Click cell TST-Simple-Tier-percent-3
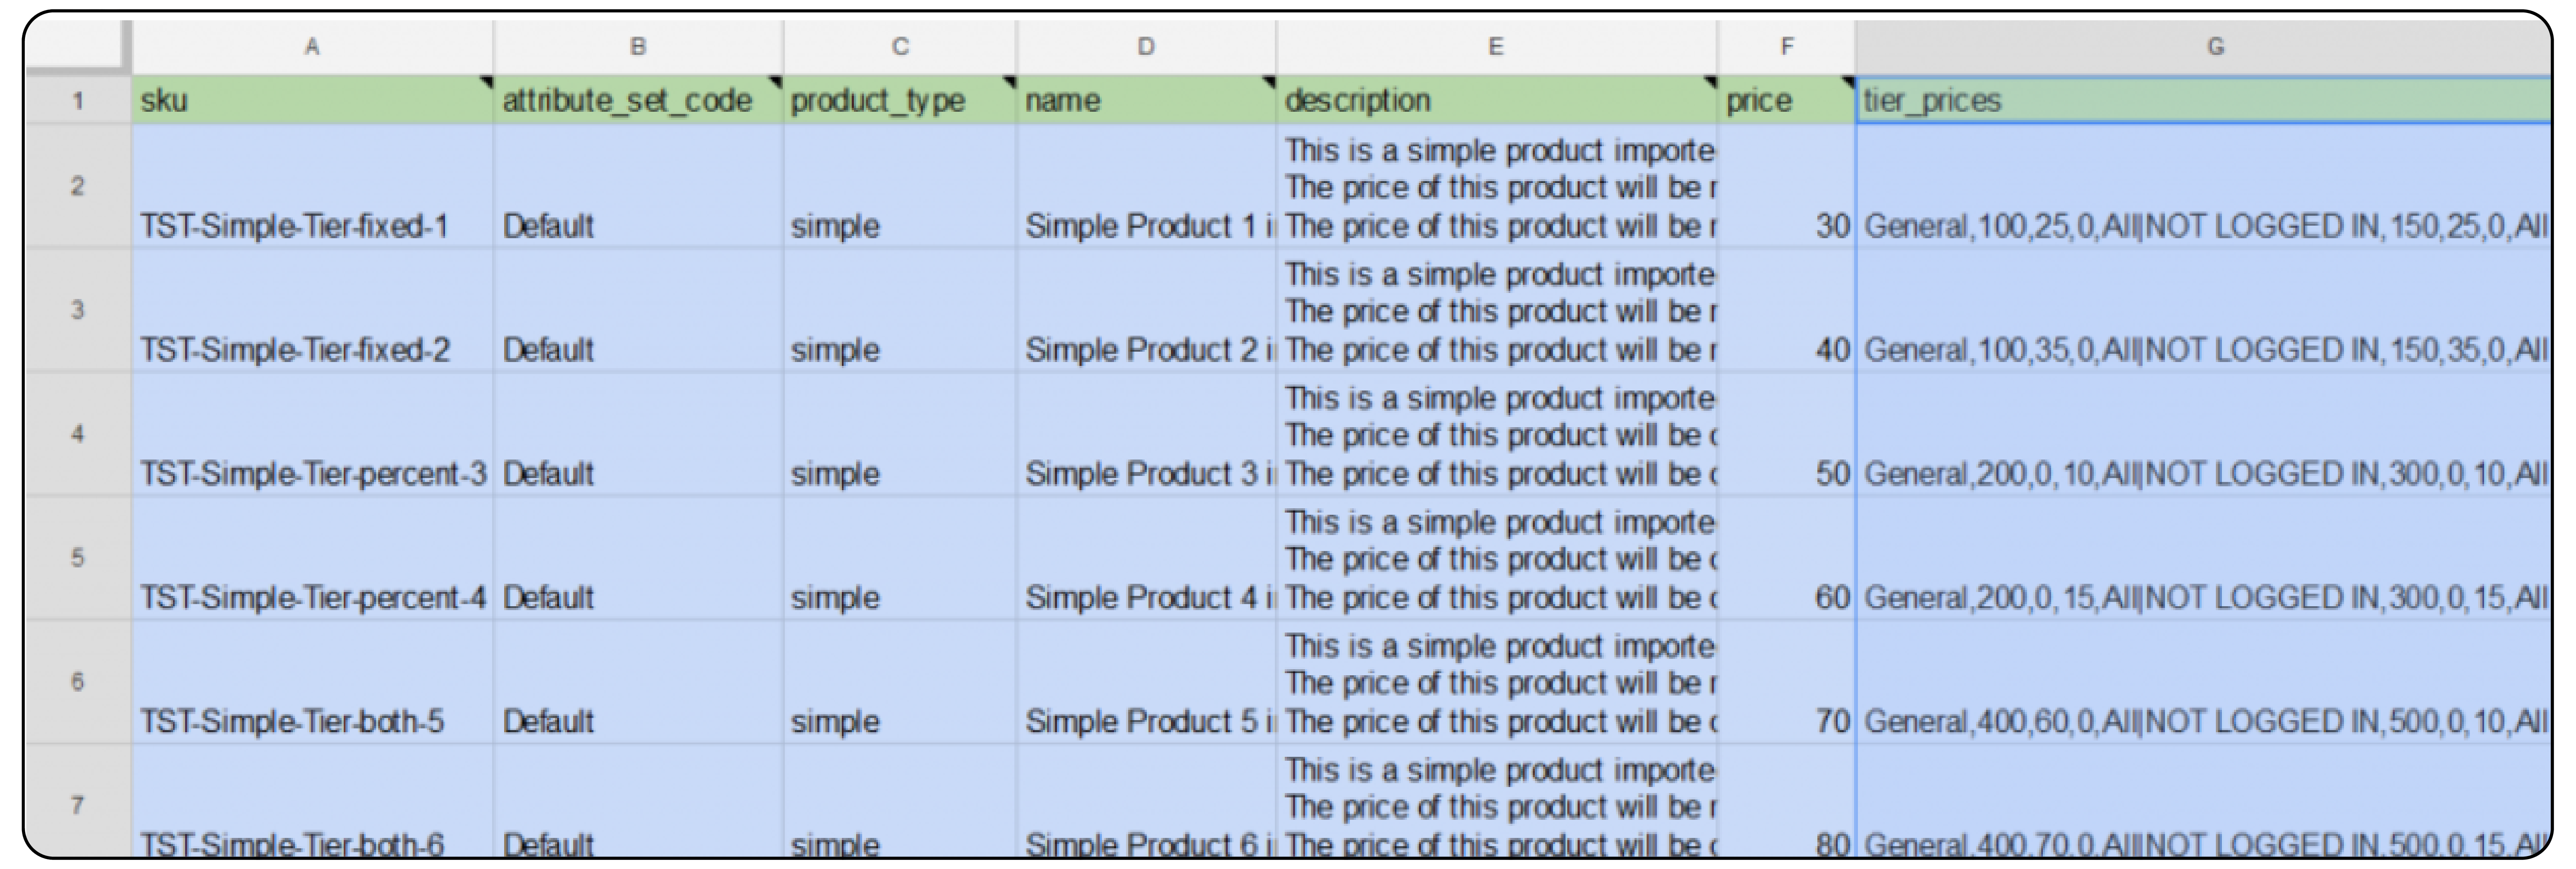The image size is (2576, 869). (x=312, y=434)
